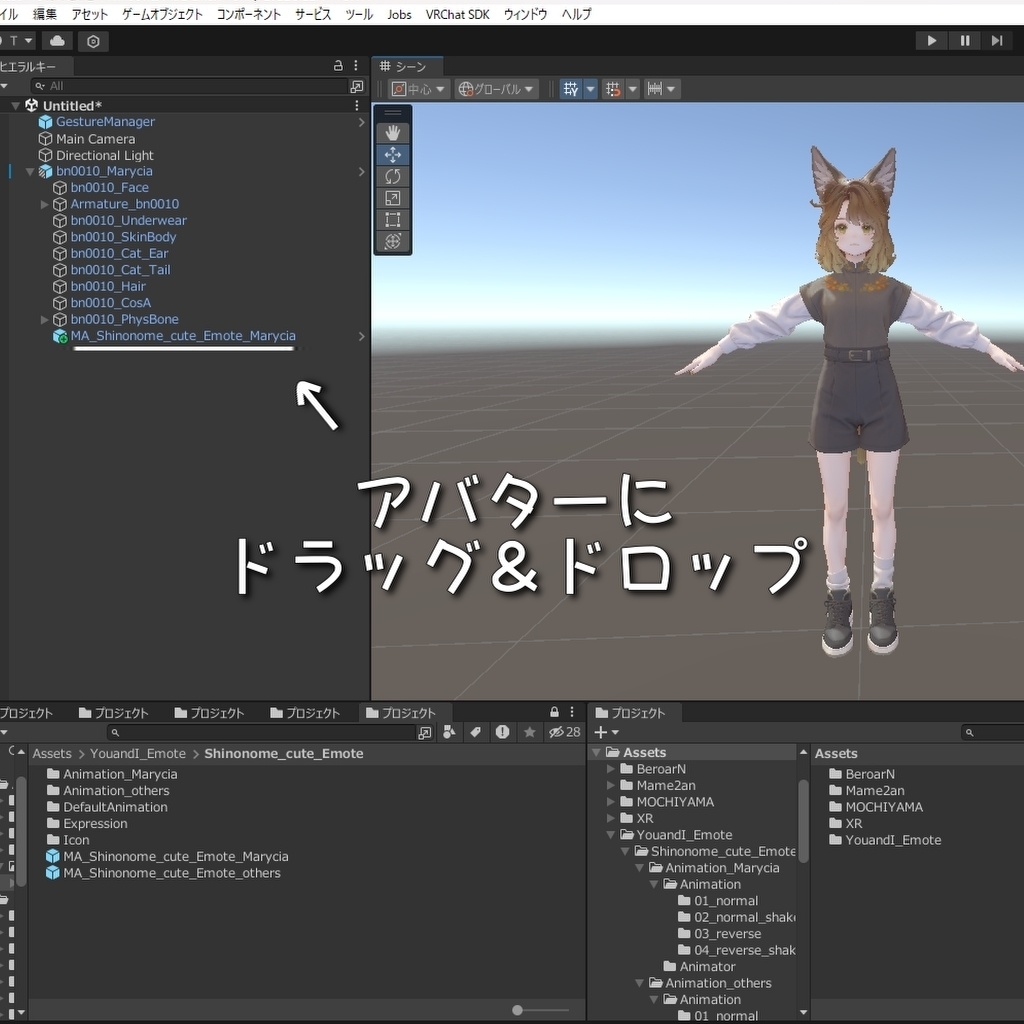Select the Scale tool
Screen dimensions: 1024x1024
392,198
